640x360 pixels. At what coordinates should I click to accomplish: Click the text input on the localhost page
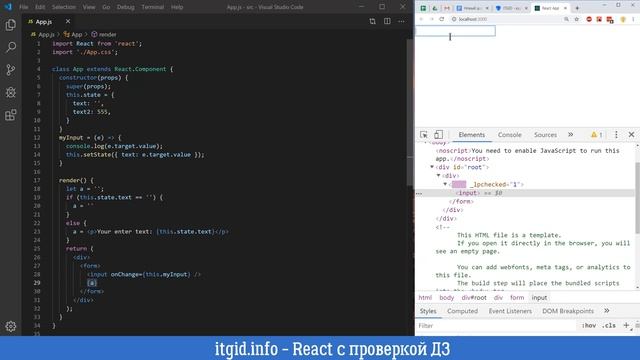coord(456,31)
